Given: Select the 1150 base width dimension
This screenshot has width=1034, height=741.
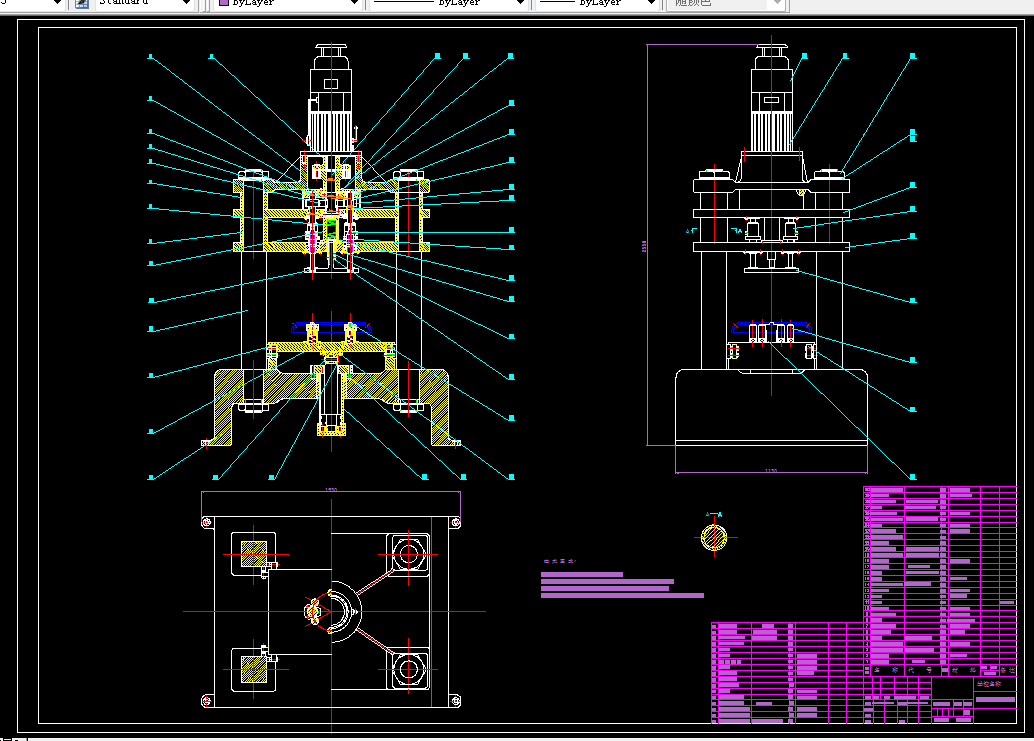Looking at the screenshot, I should point(771,471).
